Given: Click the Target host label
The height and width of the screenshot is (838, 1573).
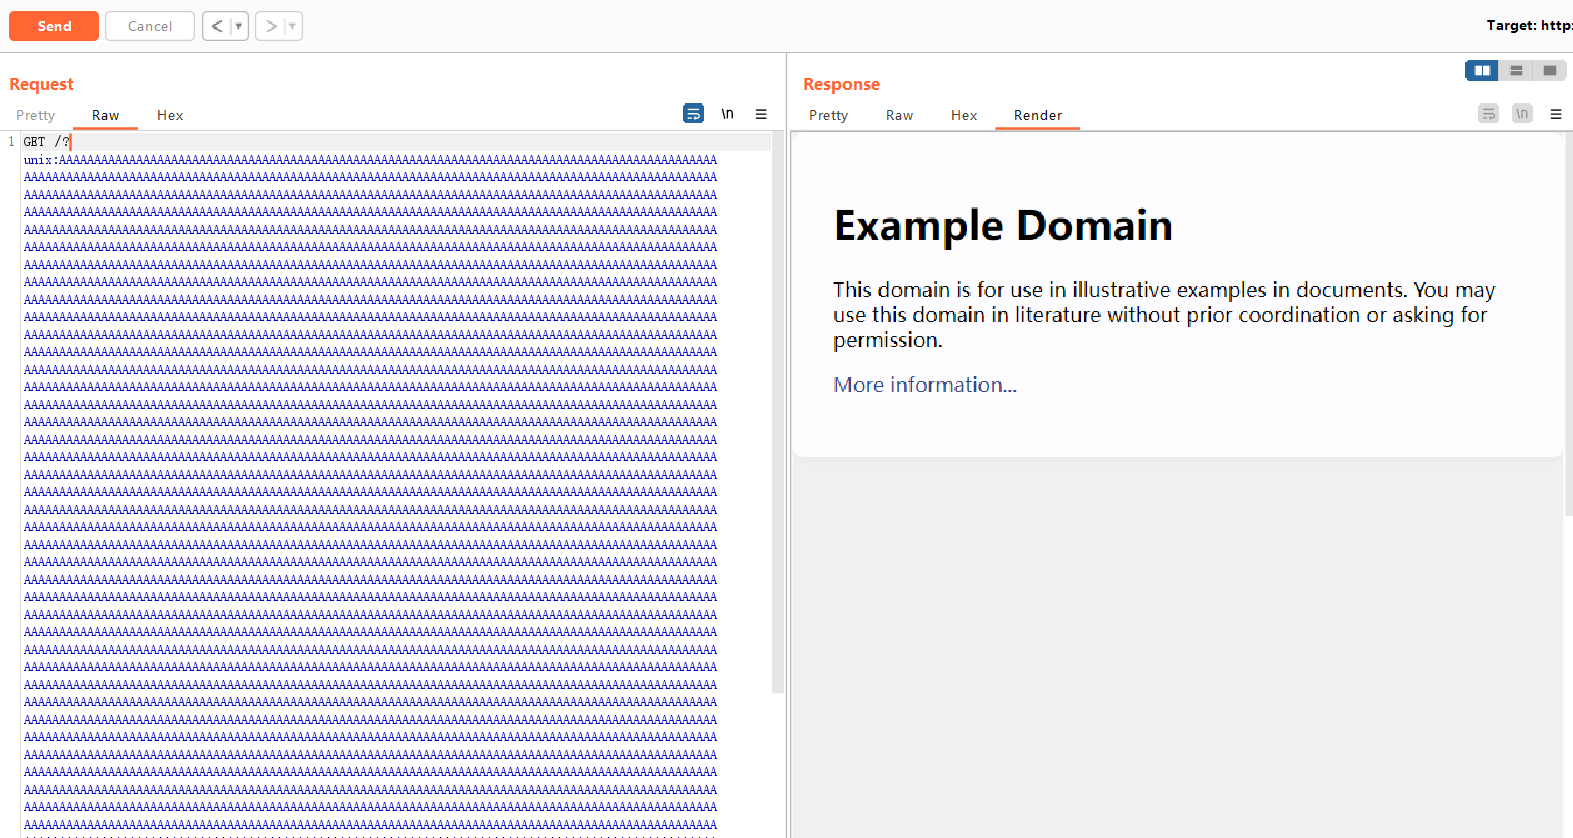Looking at the screenshot, I should (x=1529, y=26).
